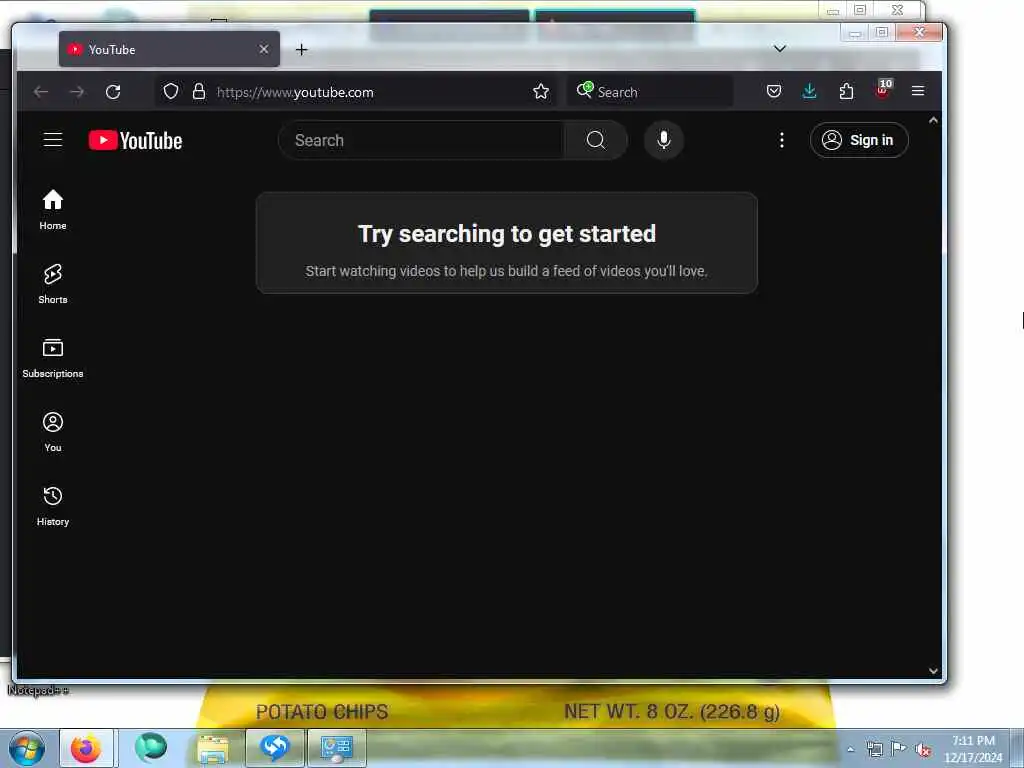Image resolution: width=1024 pixels, height=768 pixels.
Task: Start voice search with microphone icon
Action: pyautogui.click(x=664, y=140)
